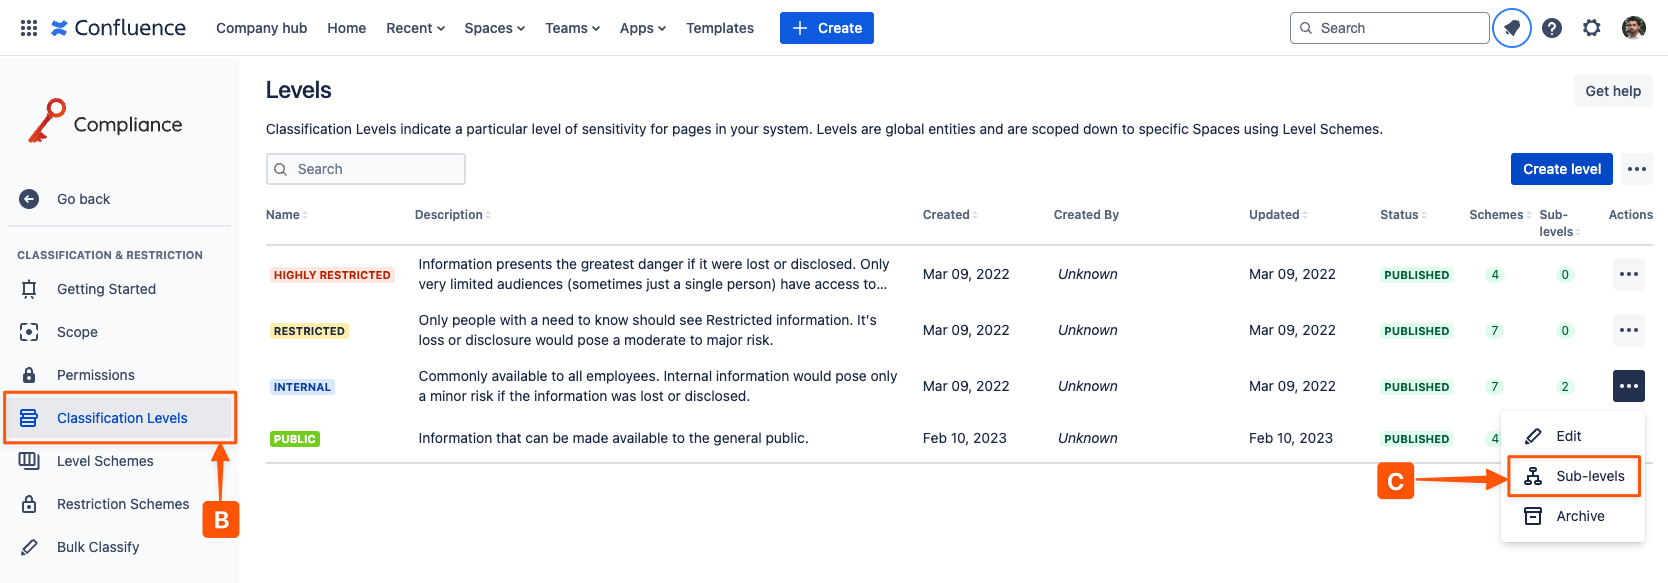
Task: Expand the Recent dropdown
Action: click(x=415, y=28)
